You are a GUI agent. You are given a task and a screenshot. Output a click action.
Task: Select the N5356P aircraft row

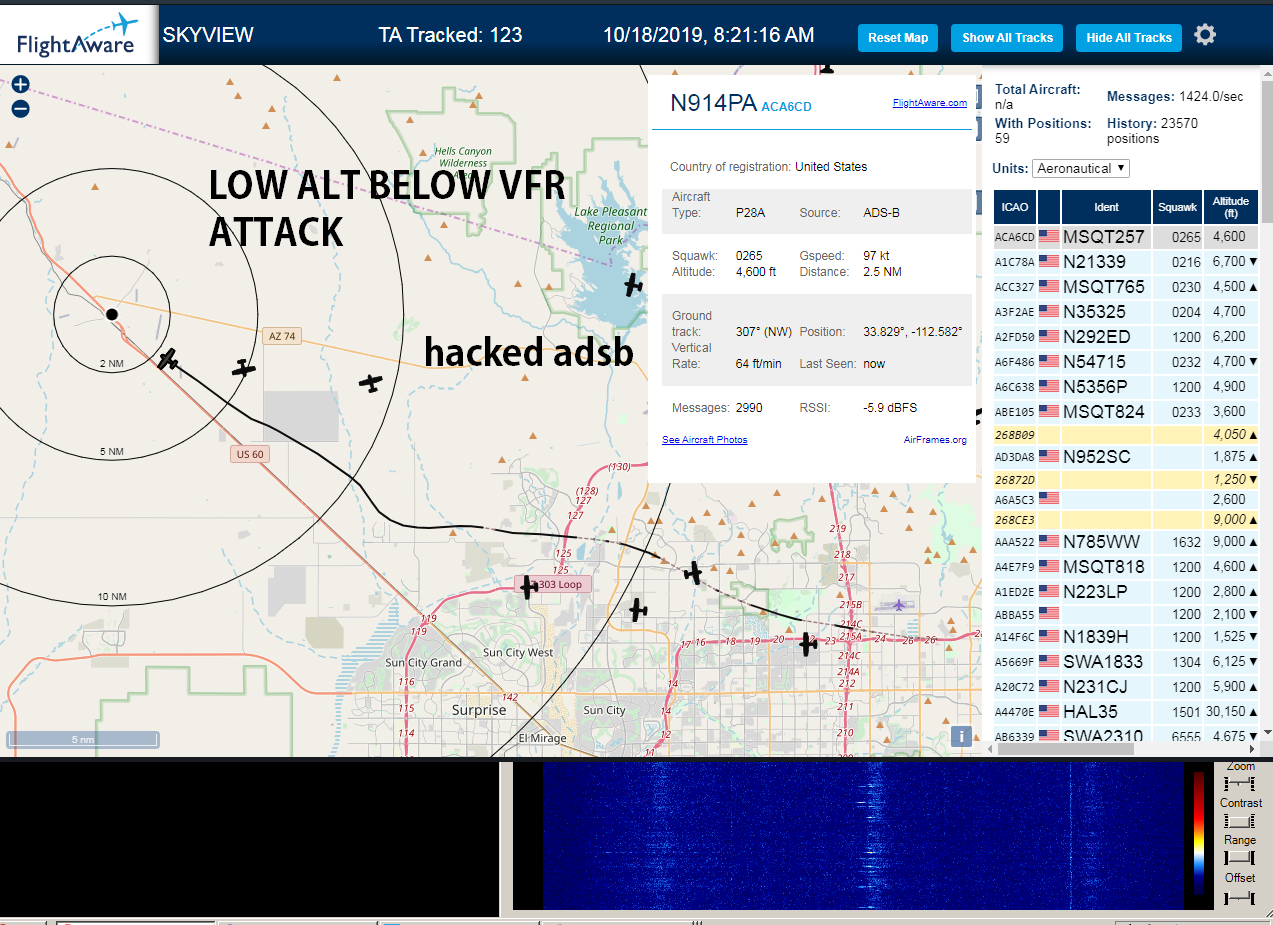tap(1126, 387)
